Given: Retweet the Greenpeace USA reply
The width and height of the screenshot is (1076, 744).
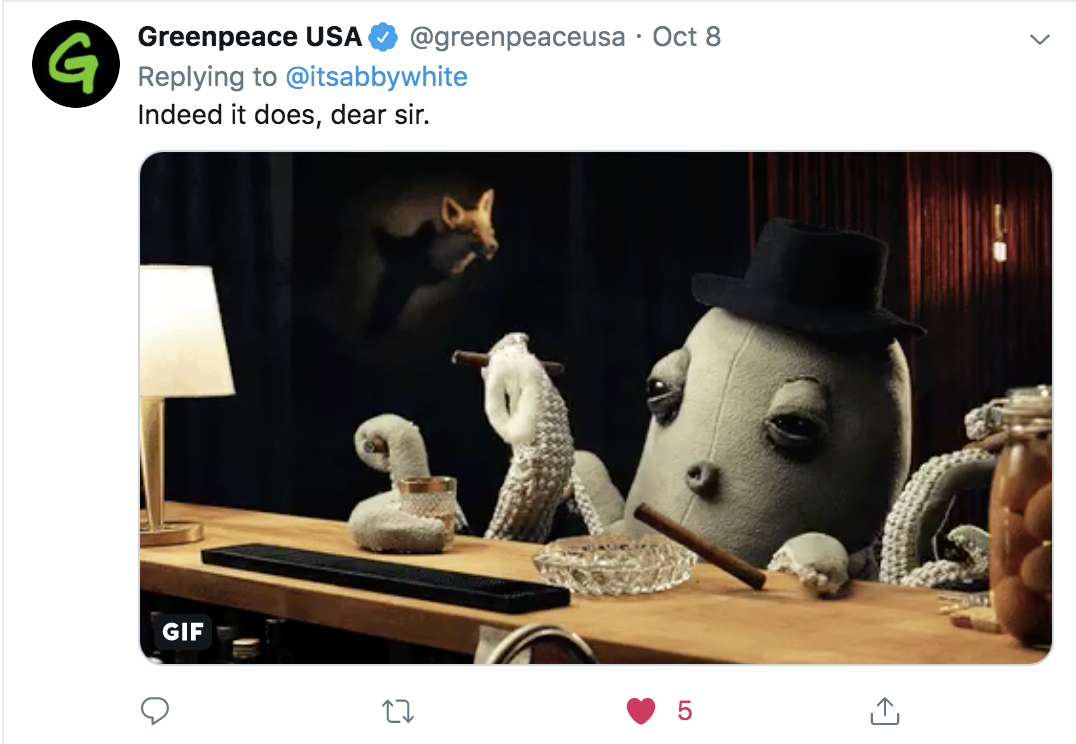Looking at the screenshot, I should click(398, 711).
